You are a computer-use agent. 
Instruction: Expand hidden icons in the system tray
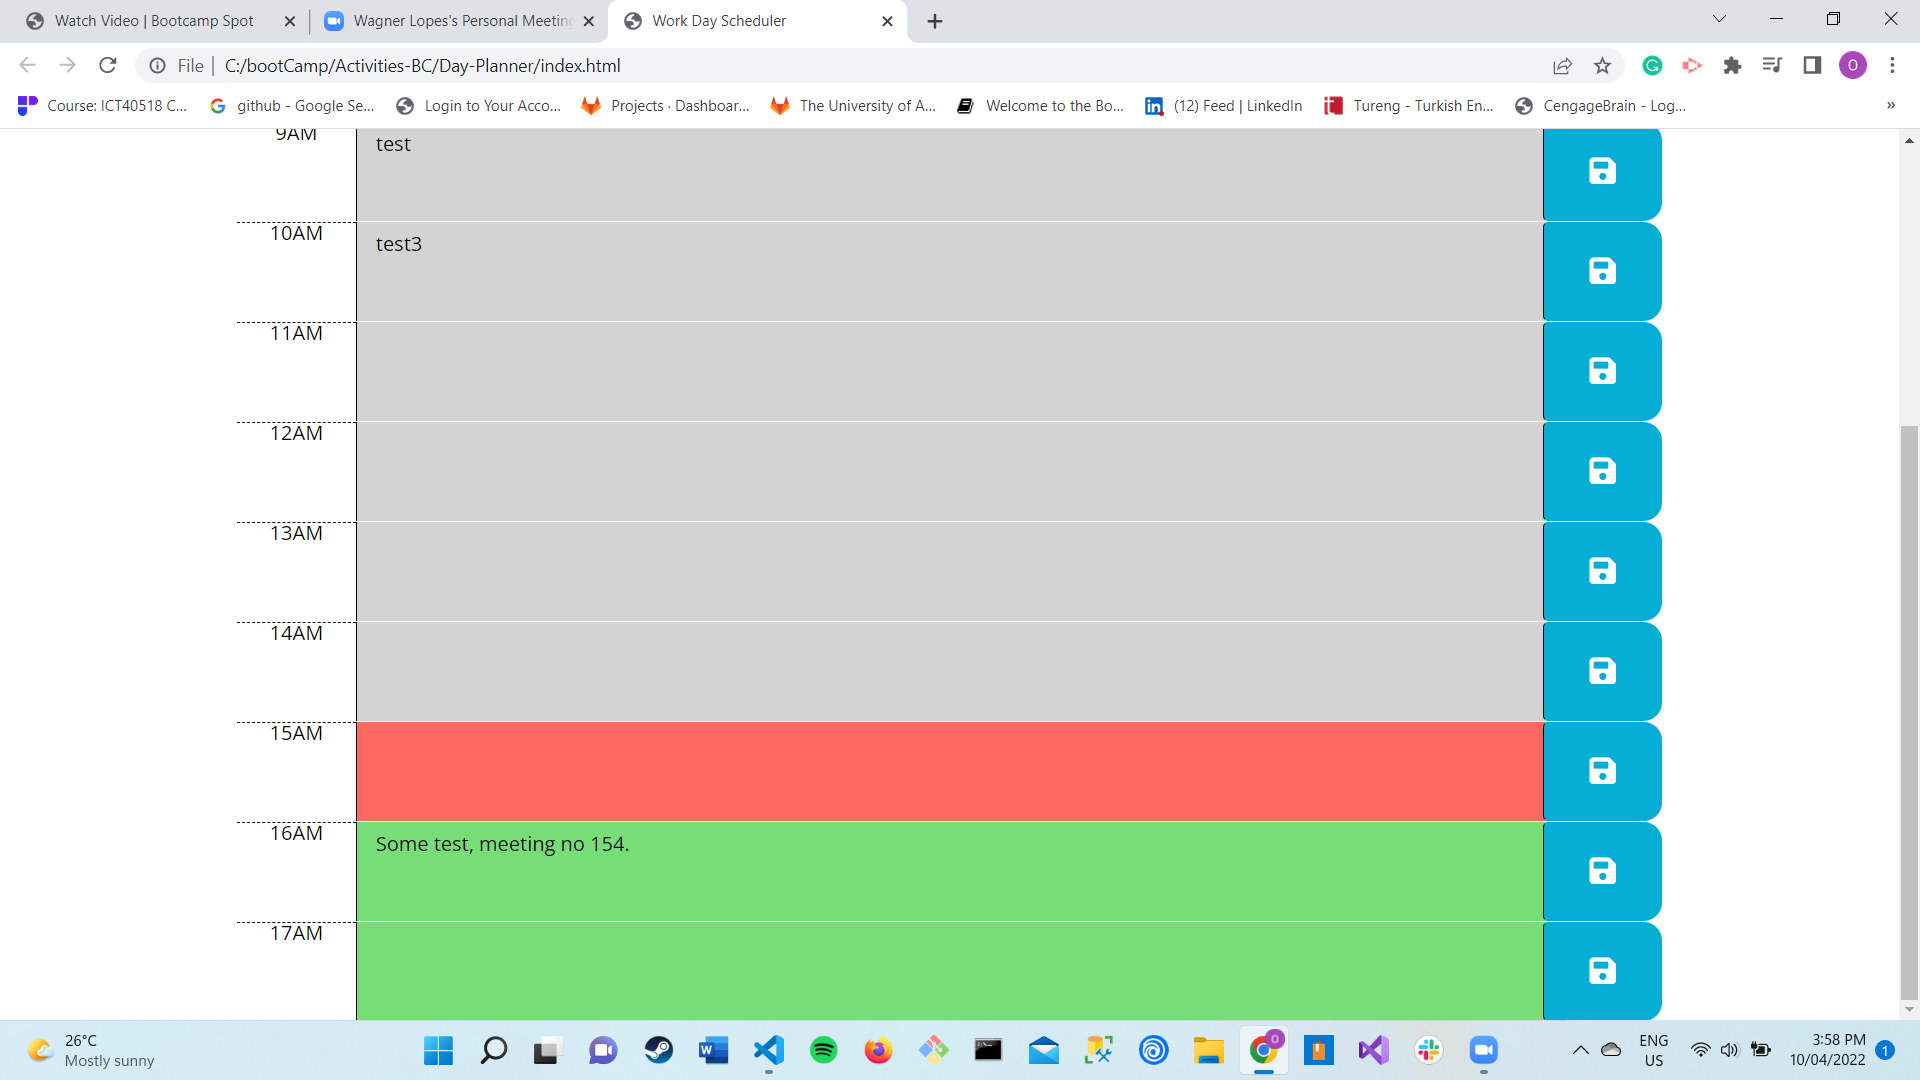[x=1581, y=1050]
